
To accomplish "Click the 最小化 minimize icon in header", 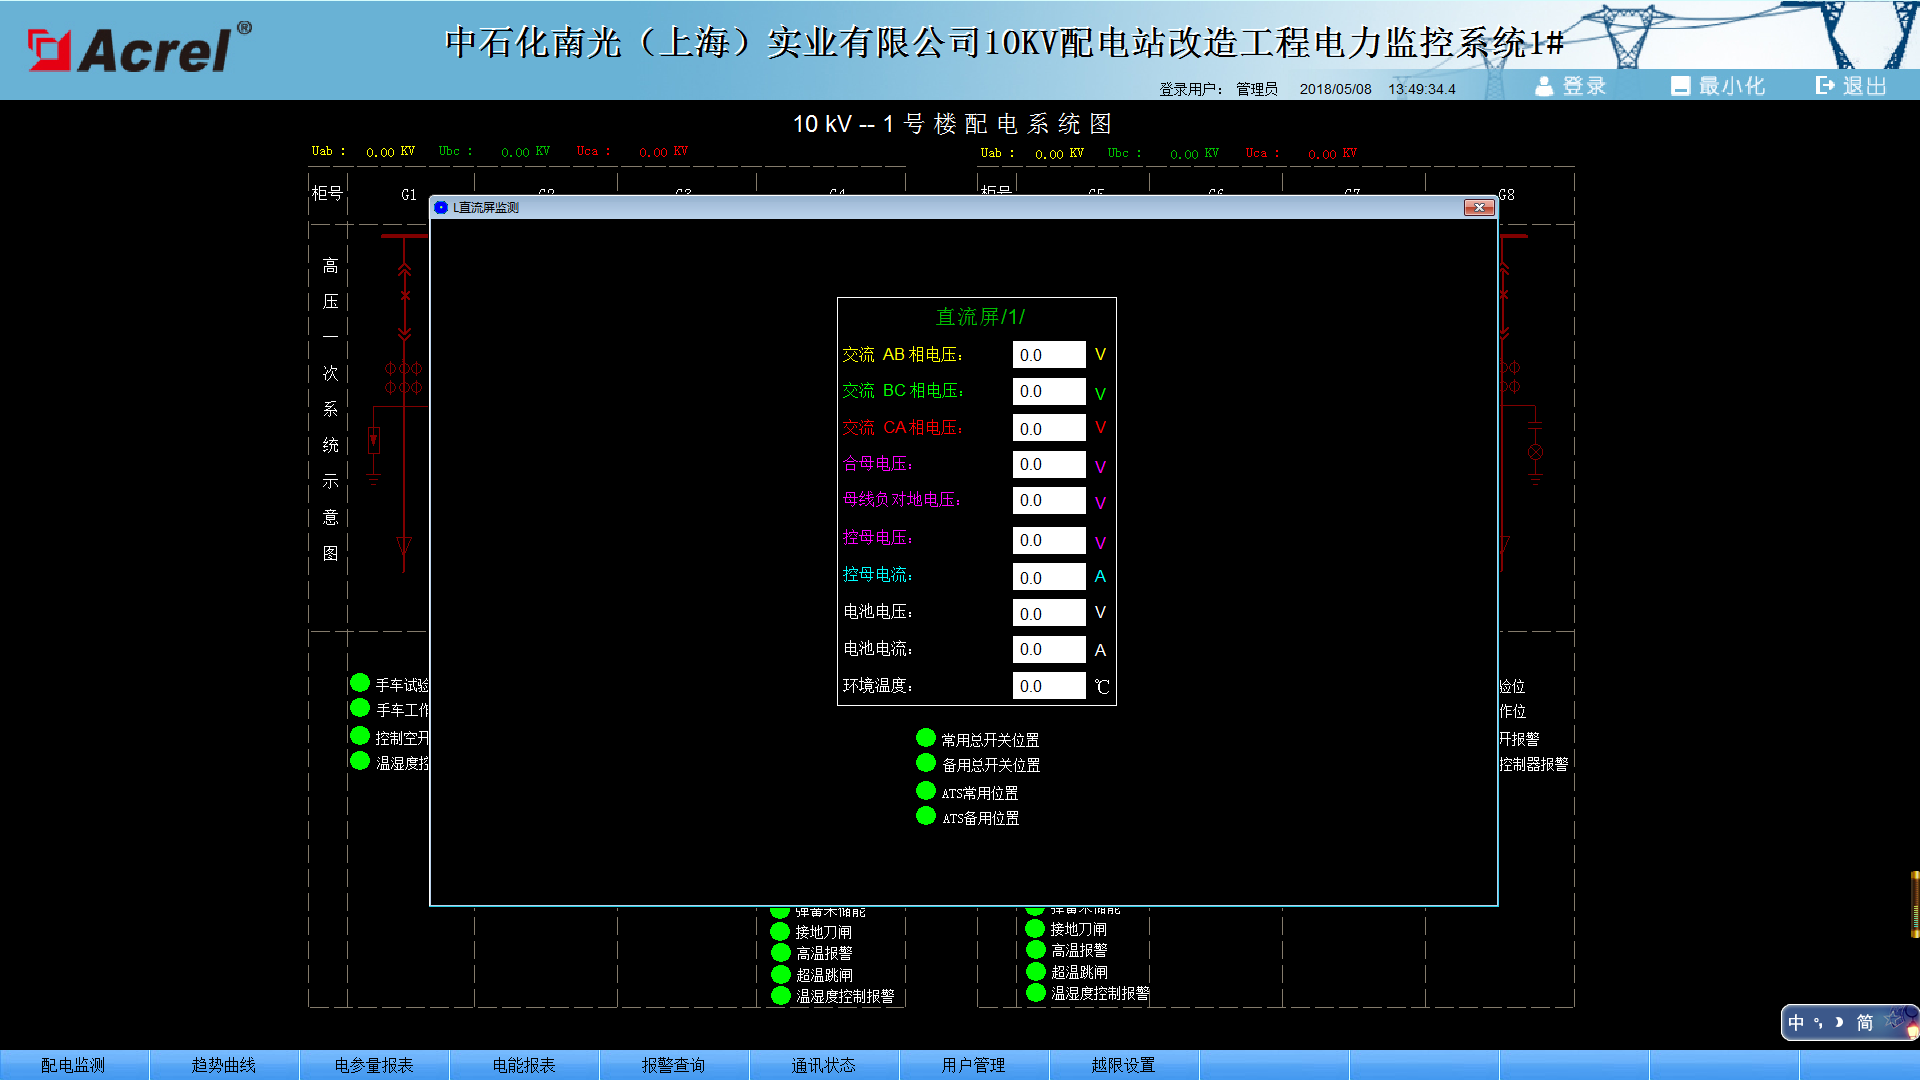I will pyautogui.click(x=1680, y=87).
